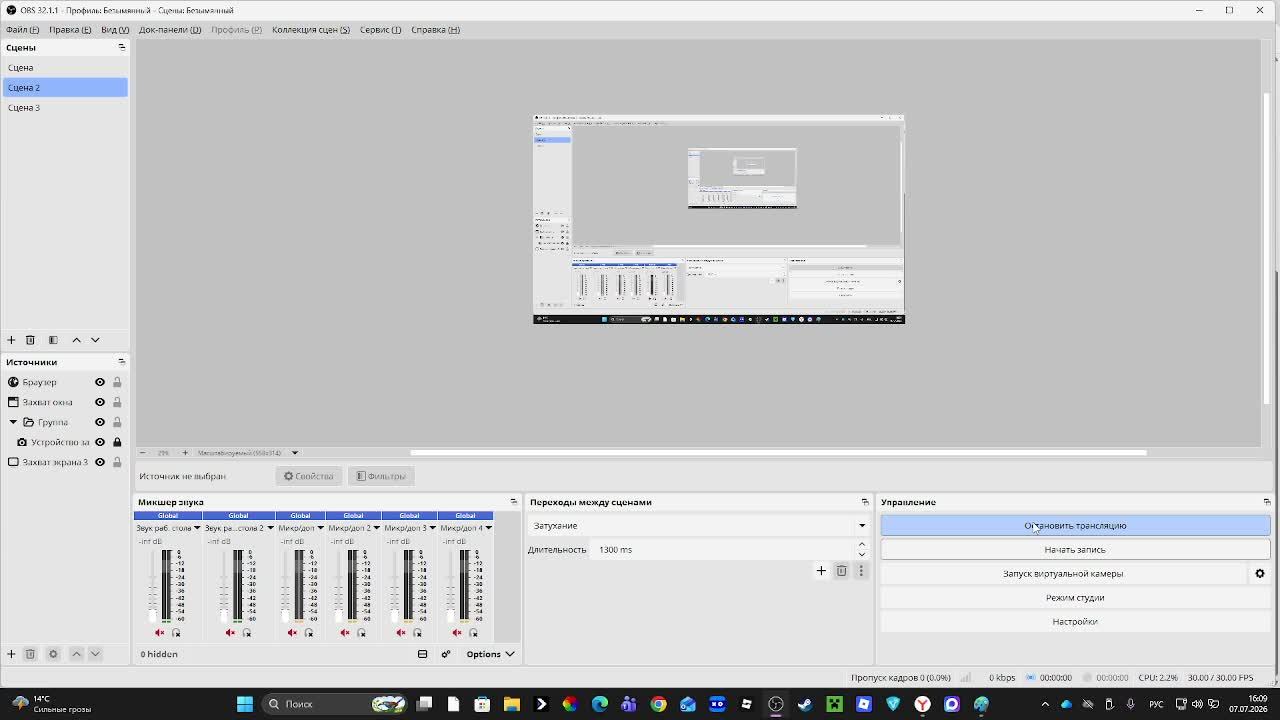Open virtual camera settings gear
The image size is (1280, 720).
point(1260,574)
